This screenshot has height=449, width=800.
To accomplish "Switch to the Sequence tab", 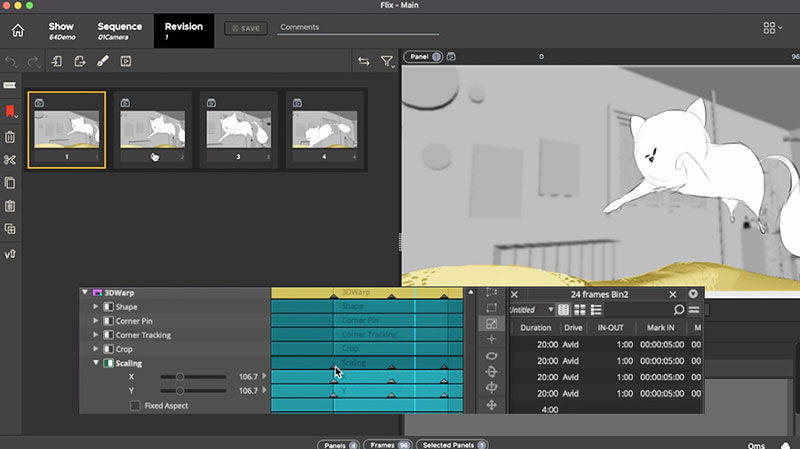I will pos(120,31).
